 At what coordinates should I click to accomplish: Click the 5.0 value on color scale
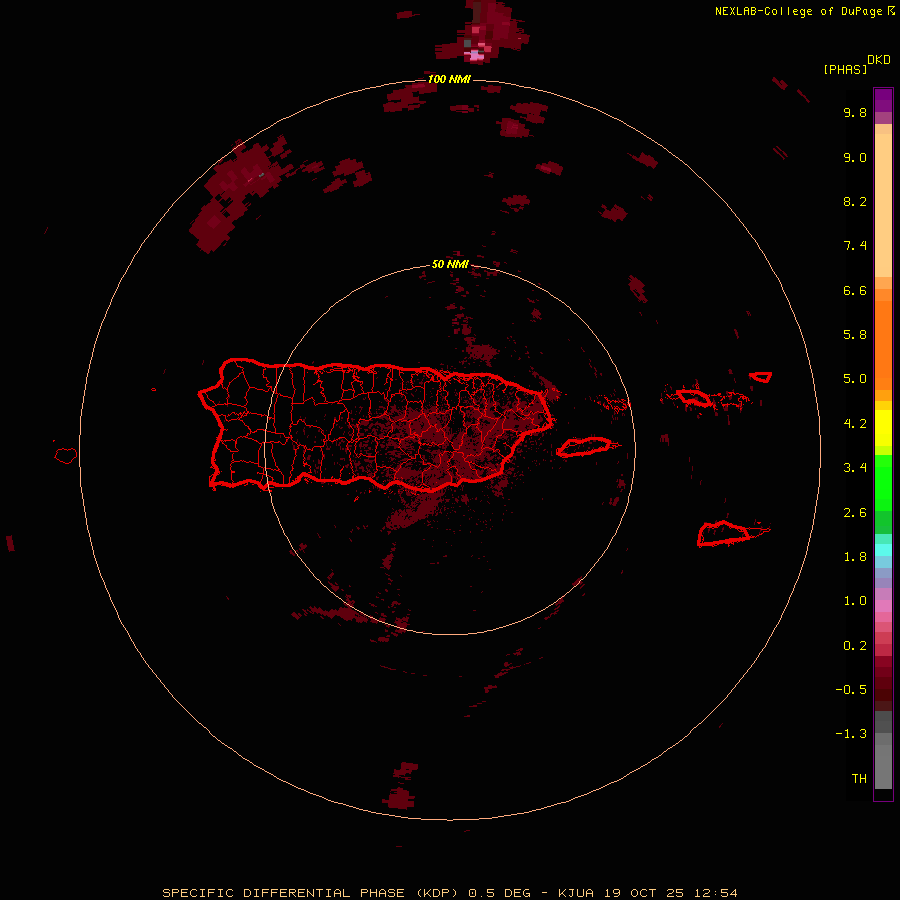tap(855, 379)
